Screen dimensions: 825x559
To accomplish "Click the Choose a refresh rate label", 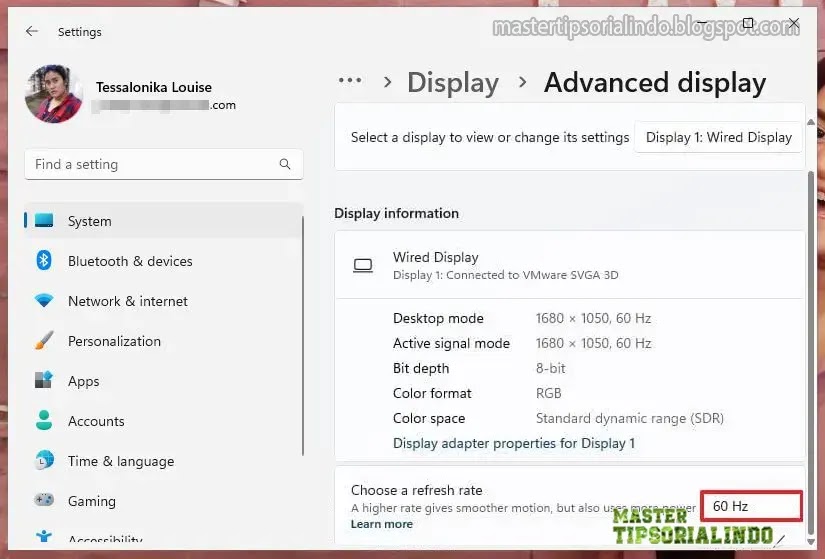I will click(x=416, y=490).
